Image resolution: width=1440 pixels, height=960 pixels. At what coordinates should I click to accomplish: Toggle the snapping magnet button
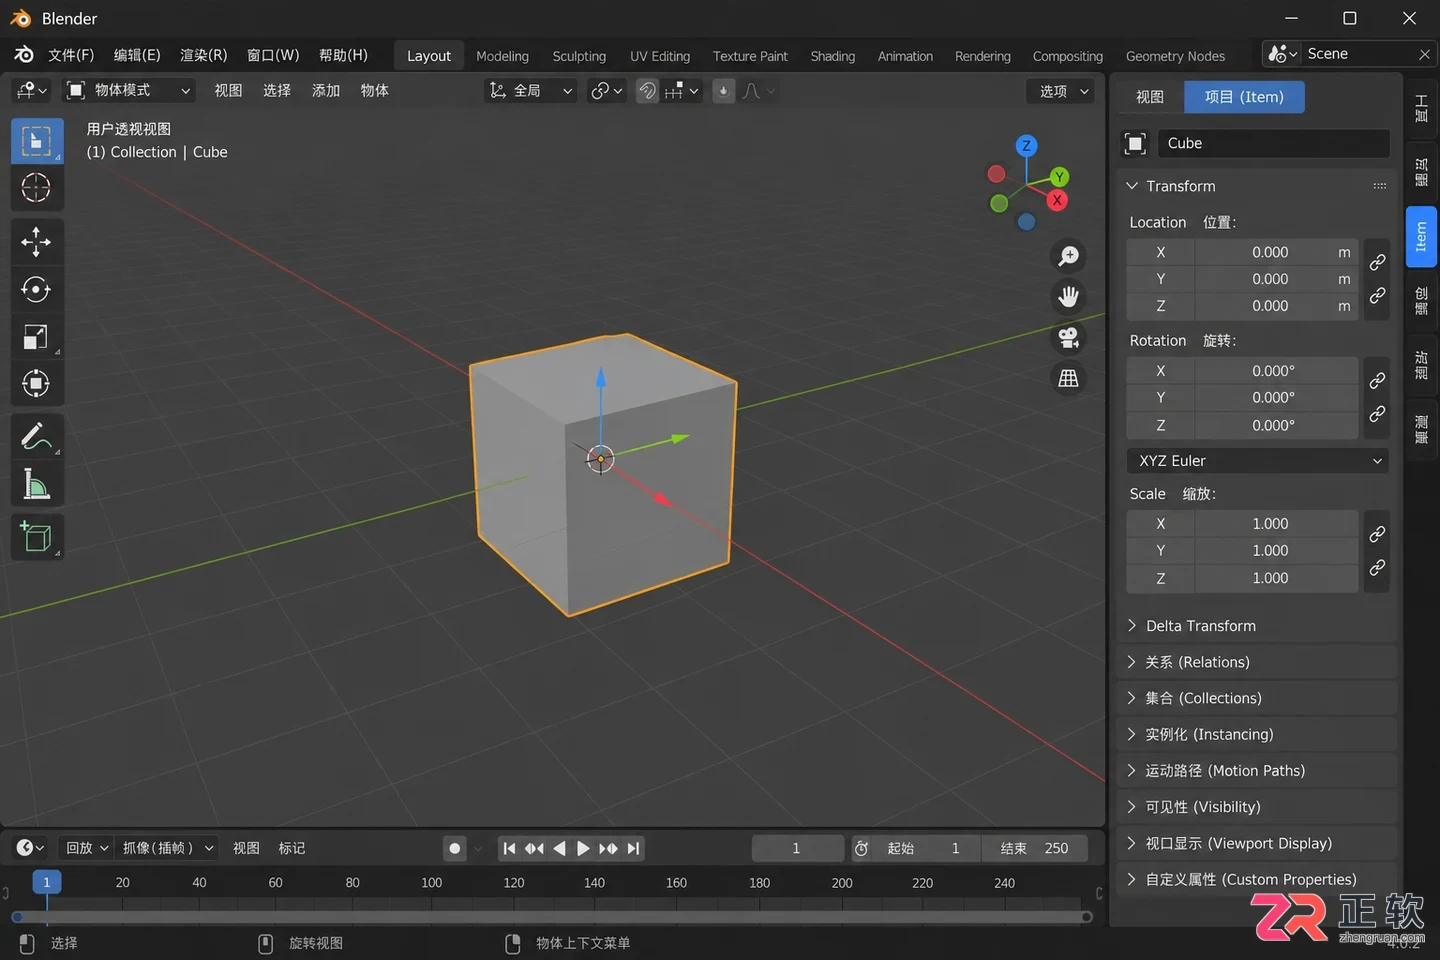click(648, 91)
